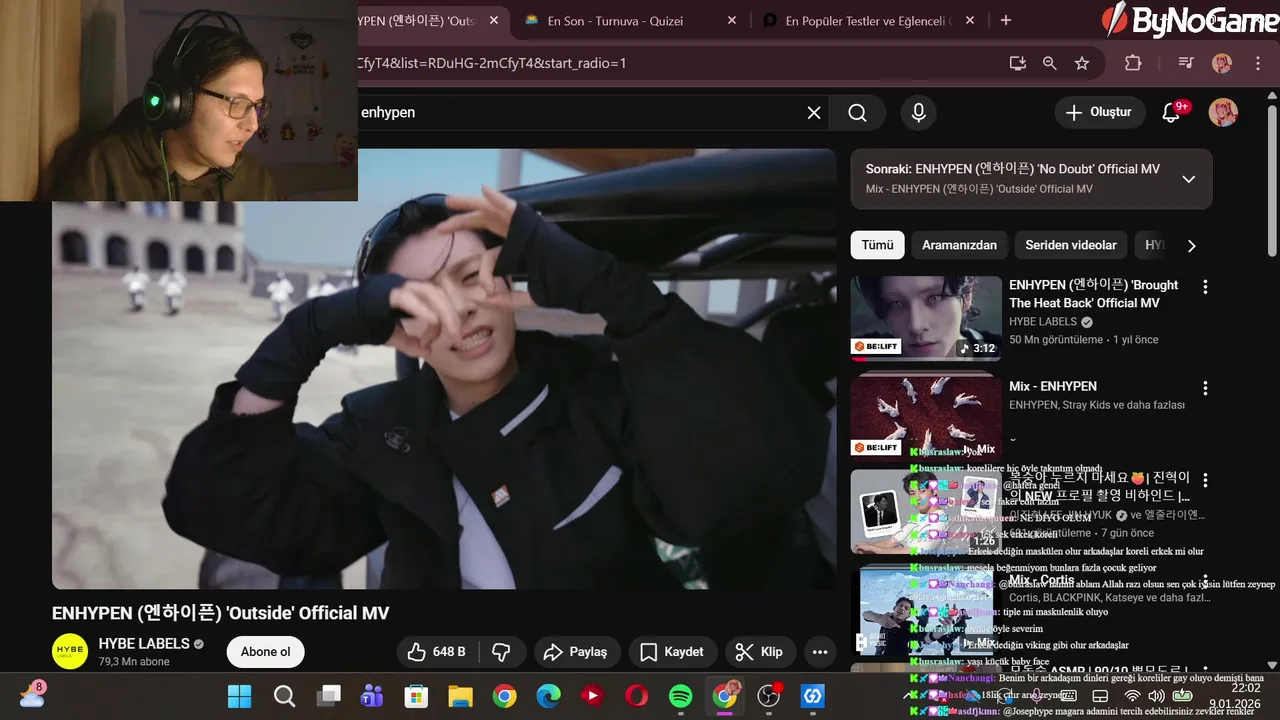Click the Oluştur create button
Screen dimensions: 1280x720
pos(1099,113)
